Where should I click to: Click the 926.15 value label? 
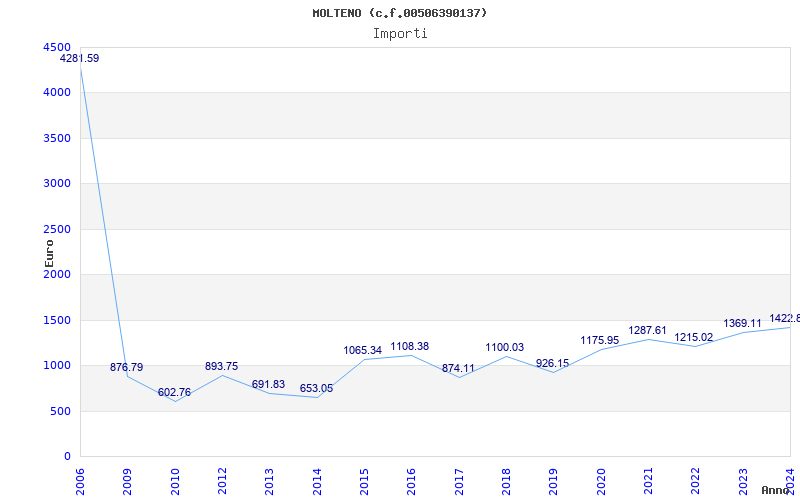pyautogui.click(x=553, y=363)
